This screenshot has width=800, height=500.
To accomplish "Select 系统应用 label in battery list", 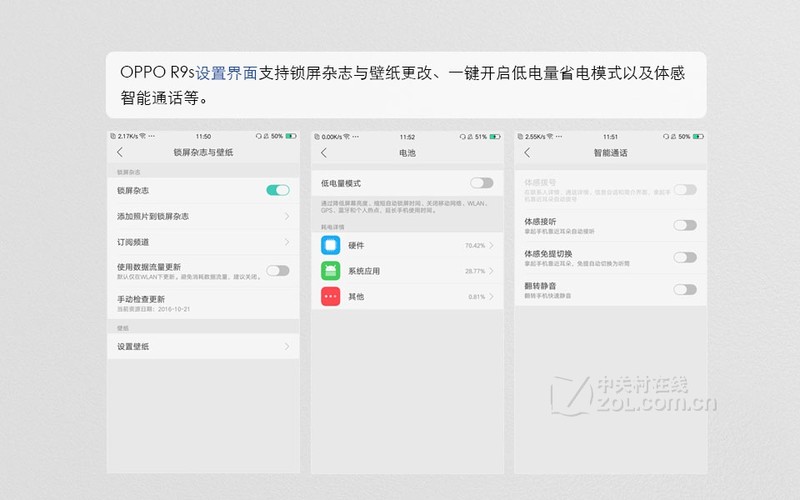I will pos(364,271).
